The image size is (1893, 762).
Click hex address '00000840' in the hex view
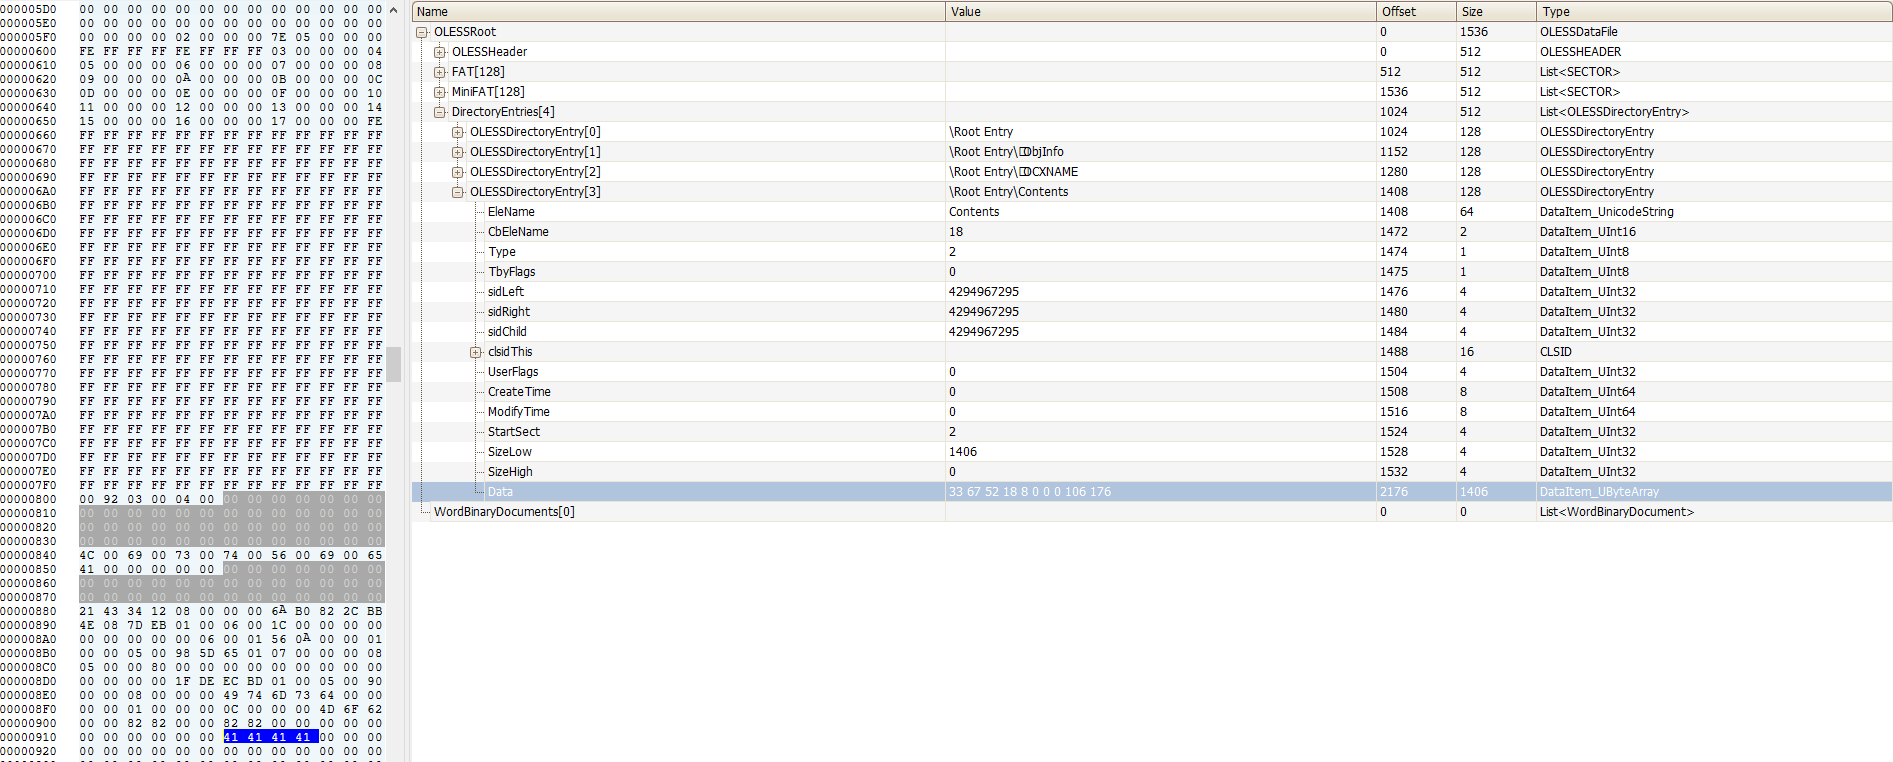click(28, 555)
